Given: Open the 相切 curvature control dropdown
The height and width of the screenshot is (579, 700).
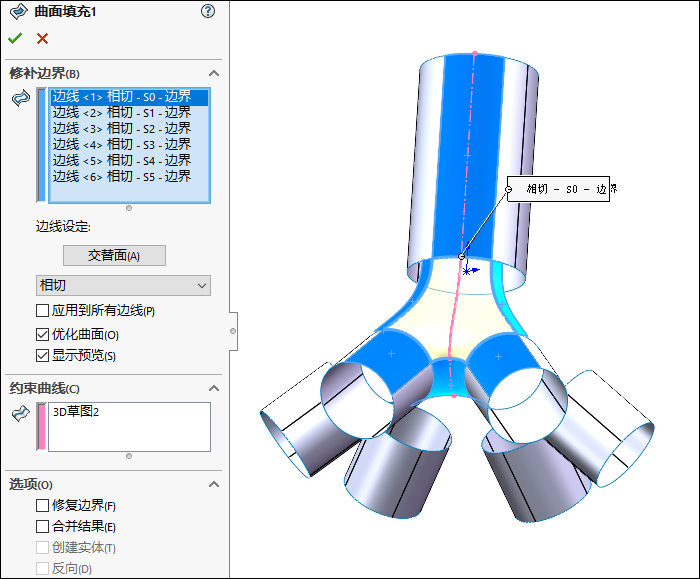Looking at the screenshot, I should (x=123, y=285).
